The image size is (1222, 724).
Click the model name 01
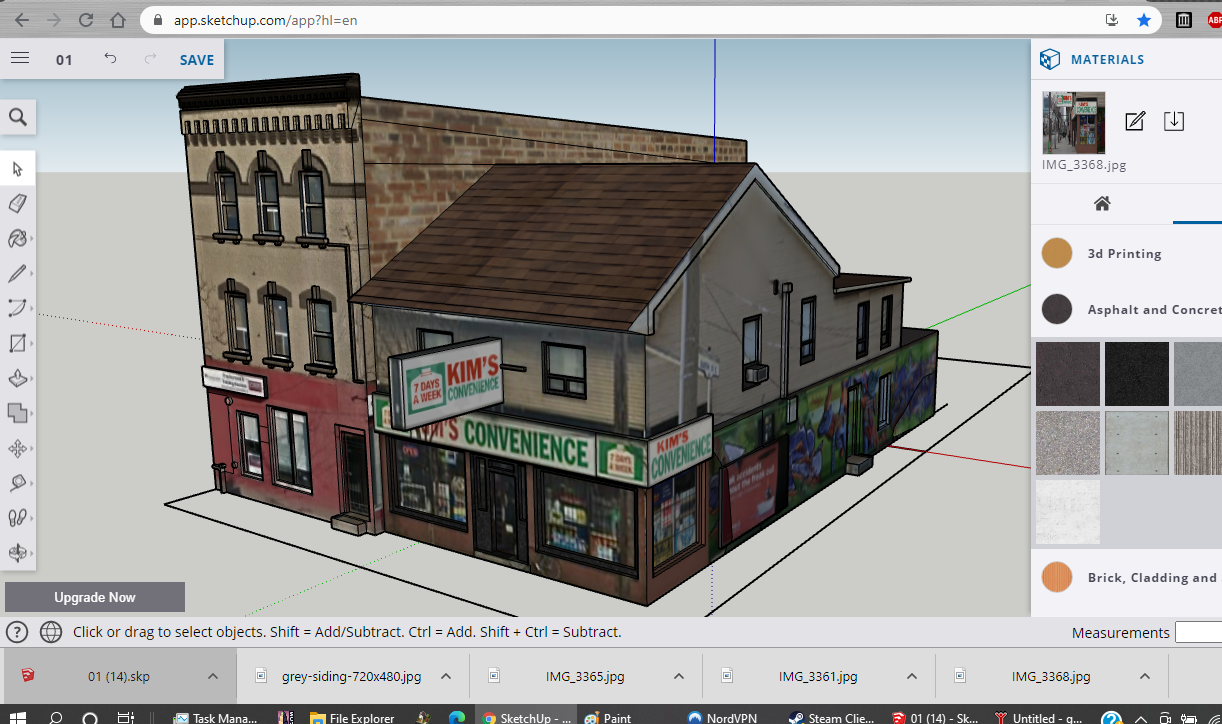pyautogui.click(x=64, y=60)
